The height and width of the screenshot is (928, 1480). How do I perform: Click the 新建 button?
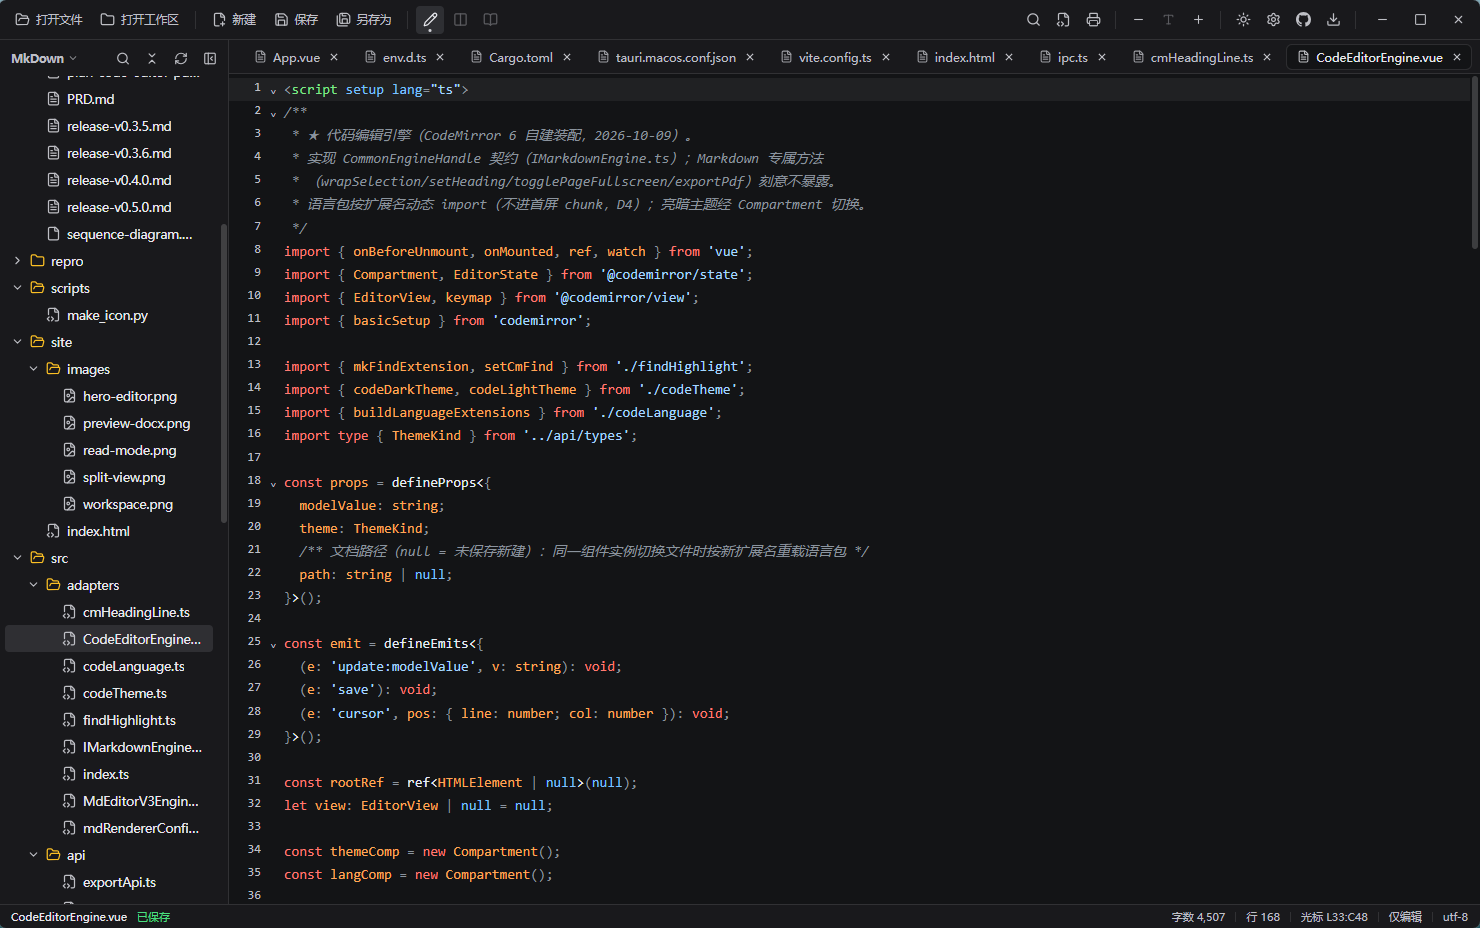tap(235, 20)
